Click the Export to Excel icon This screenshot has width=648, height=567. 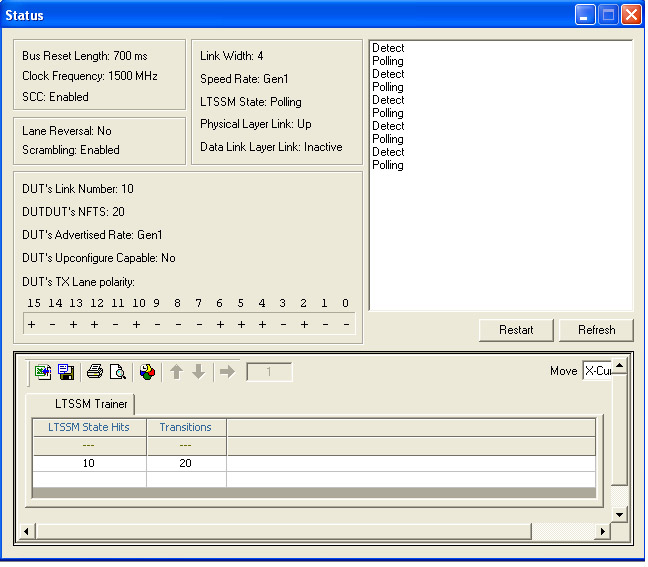(43, 373)
